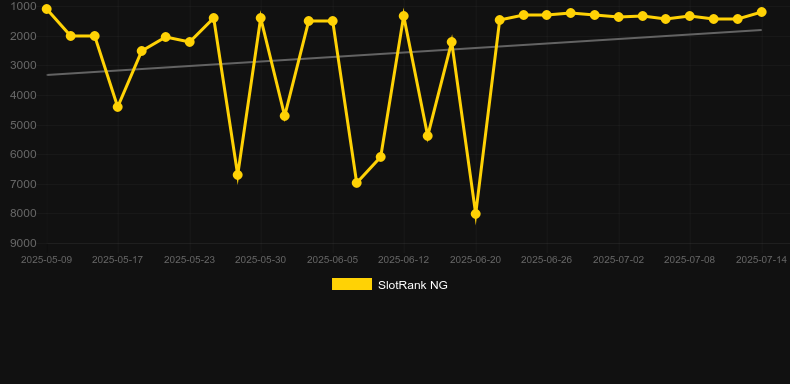Screen dimensions: 790x384
Task: Select the data point nearest the 7000 gridline
Action: [357, 183]
